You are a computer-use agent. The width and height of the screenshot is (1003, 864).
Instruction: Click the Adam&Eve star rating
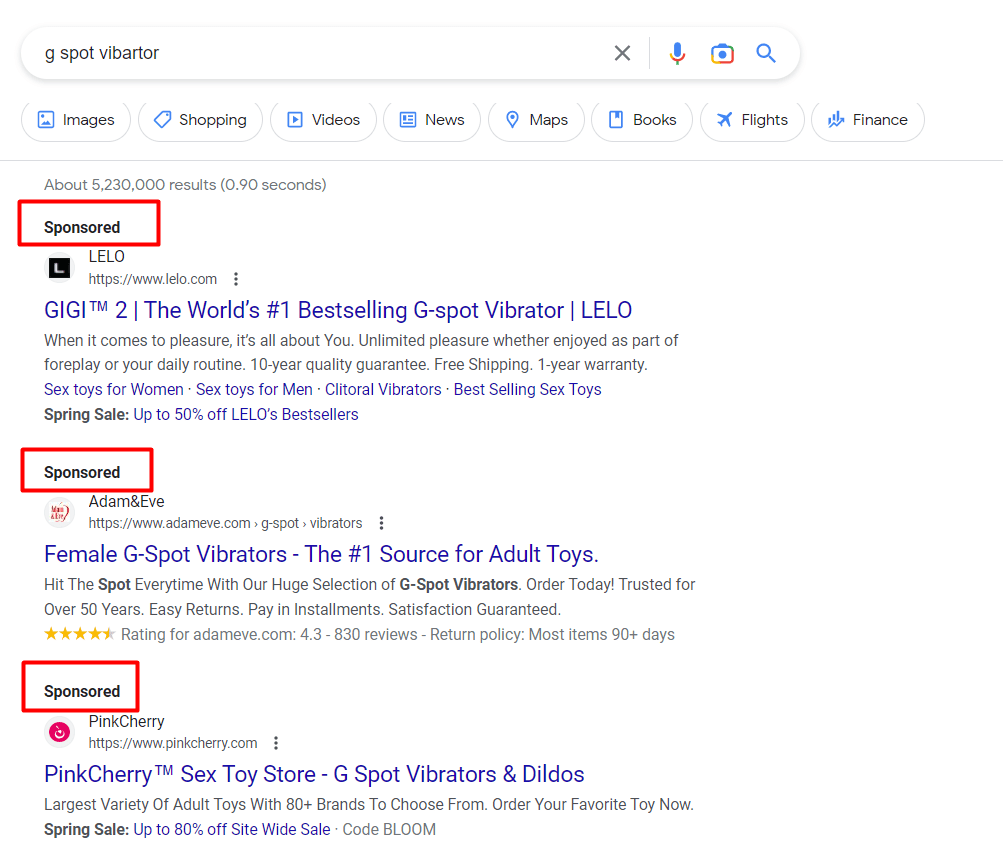79,634
